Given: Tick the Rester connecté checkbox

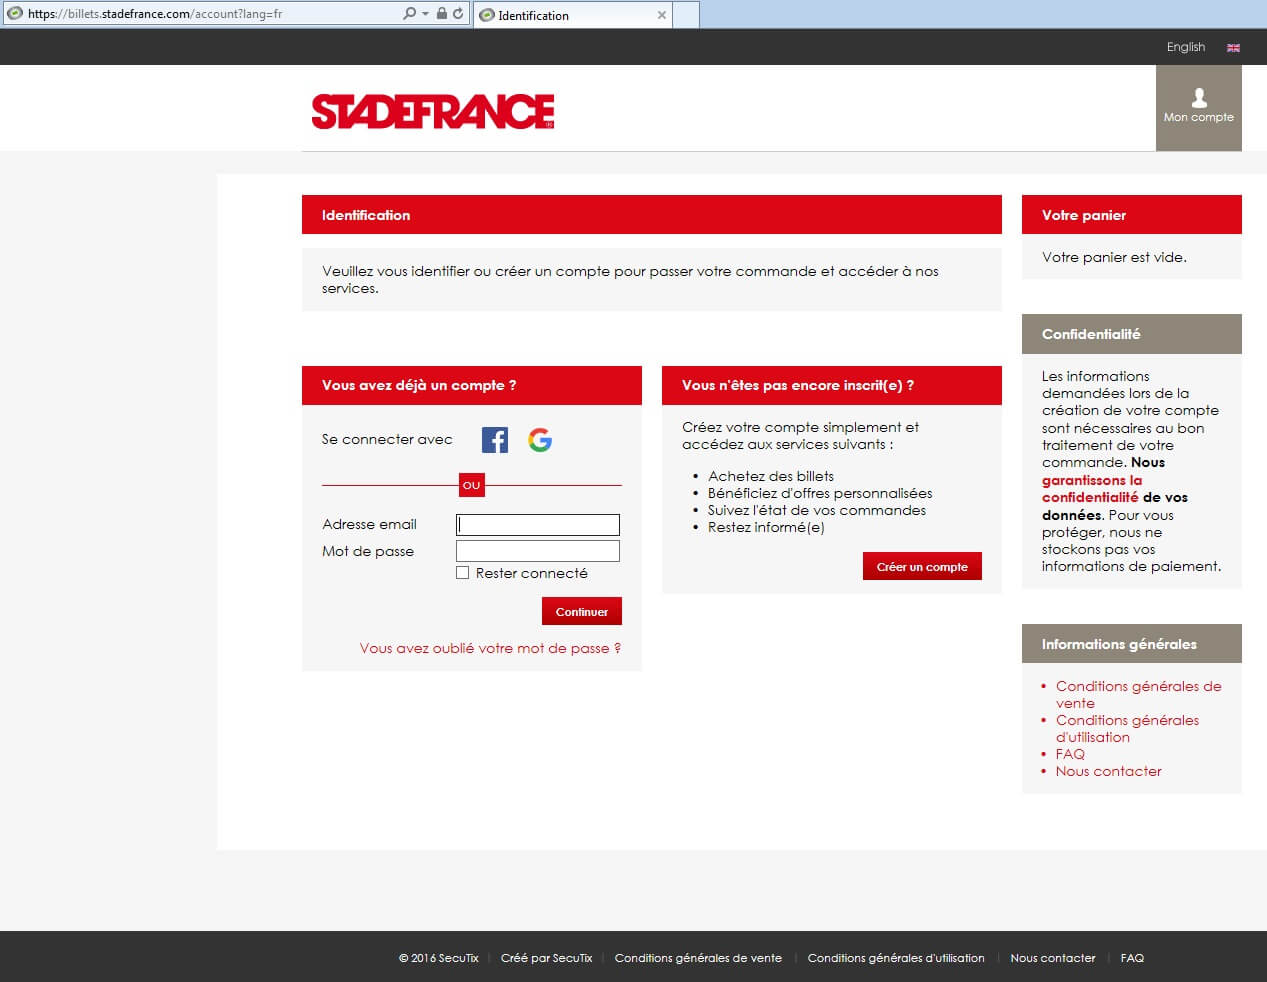Looking at the screenshot, I should [x=462, y=573].
